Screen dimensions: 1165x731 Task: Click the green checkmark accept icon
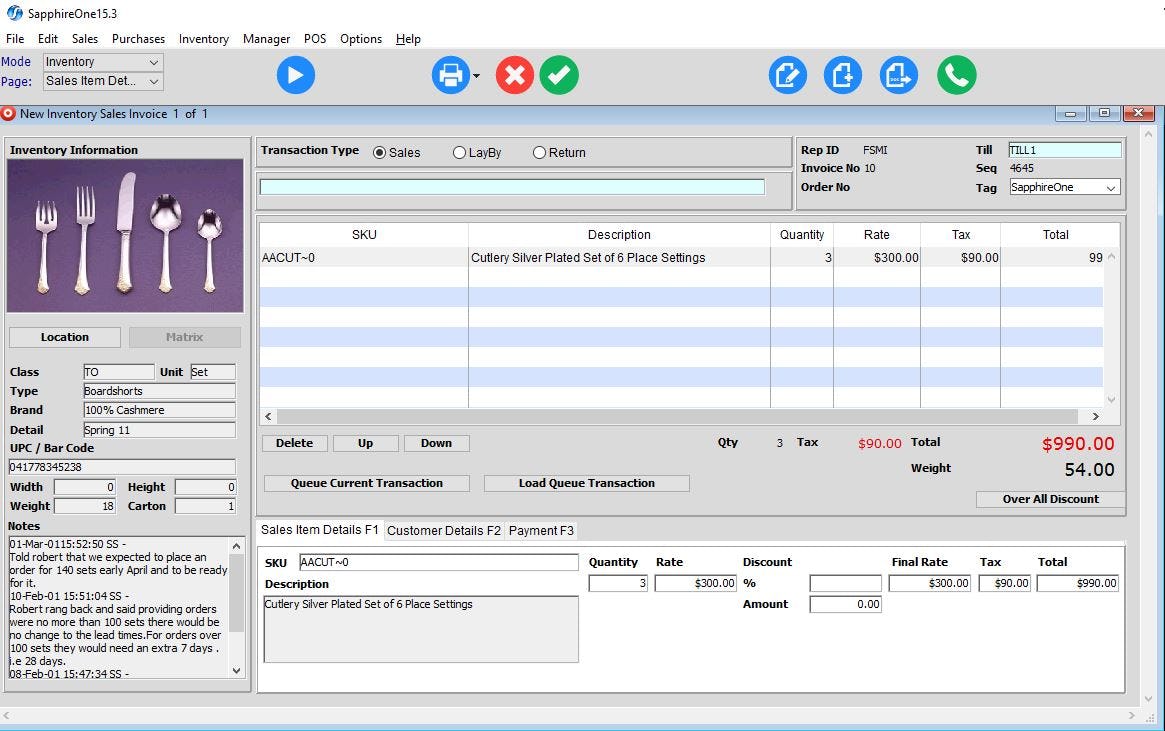pos(559,75)
